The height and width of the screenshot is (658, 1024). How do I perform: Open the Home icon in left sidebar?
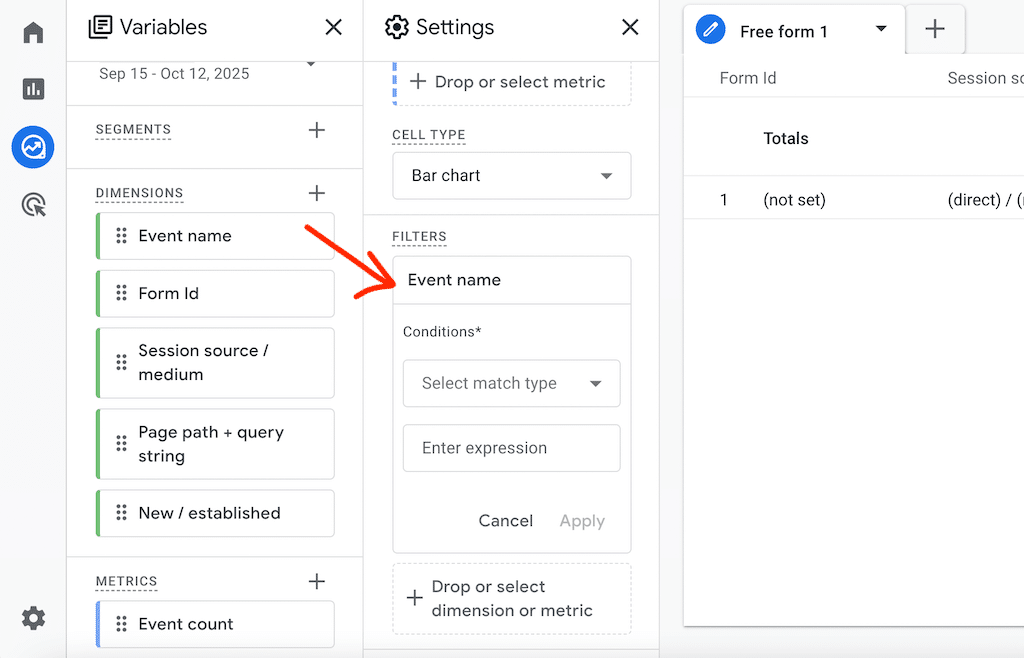tap(33, 33)
